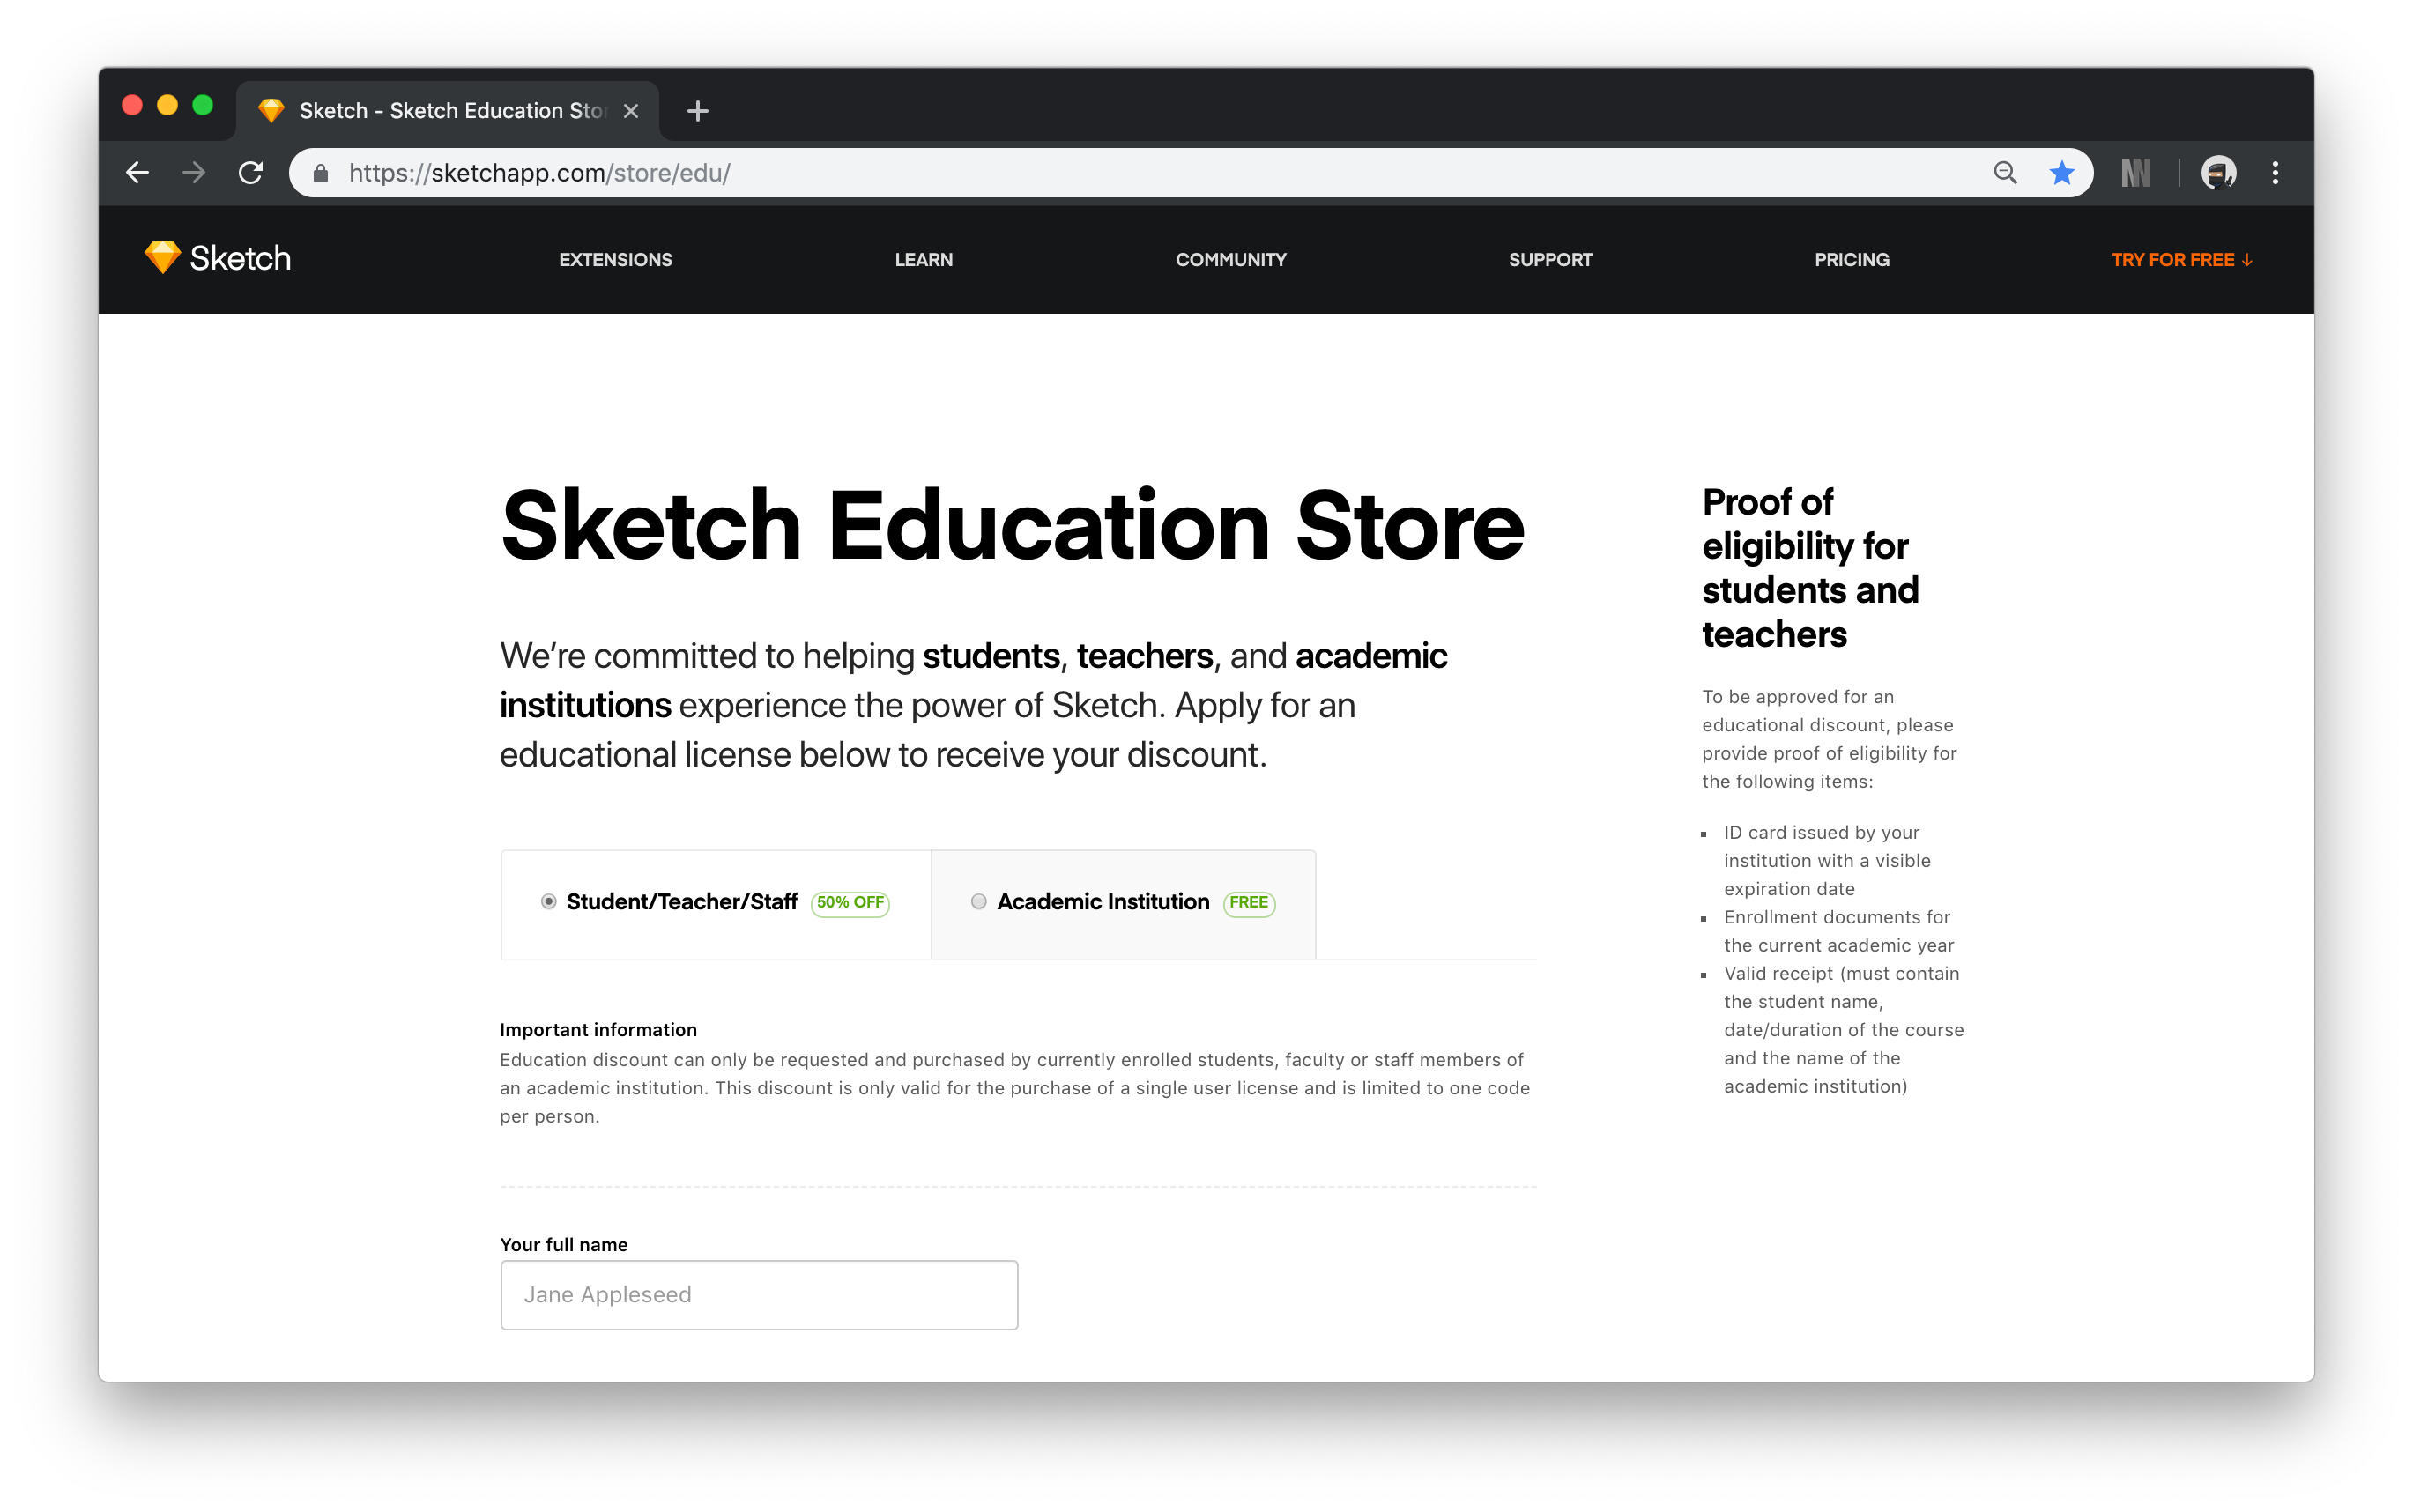2413x1512 pixels.
Task: Click the browser extensions/menu icon
Action: (x=2277, y=171)
